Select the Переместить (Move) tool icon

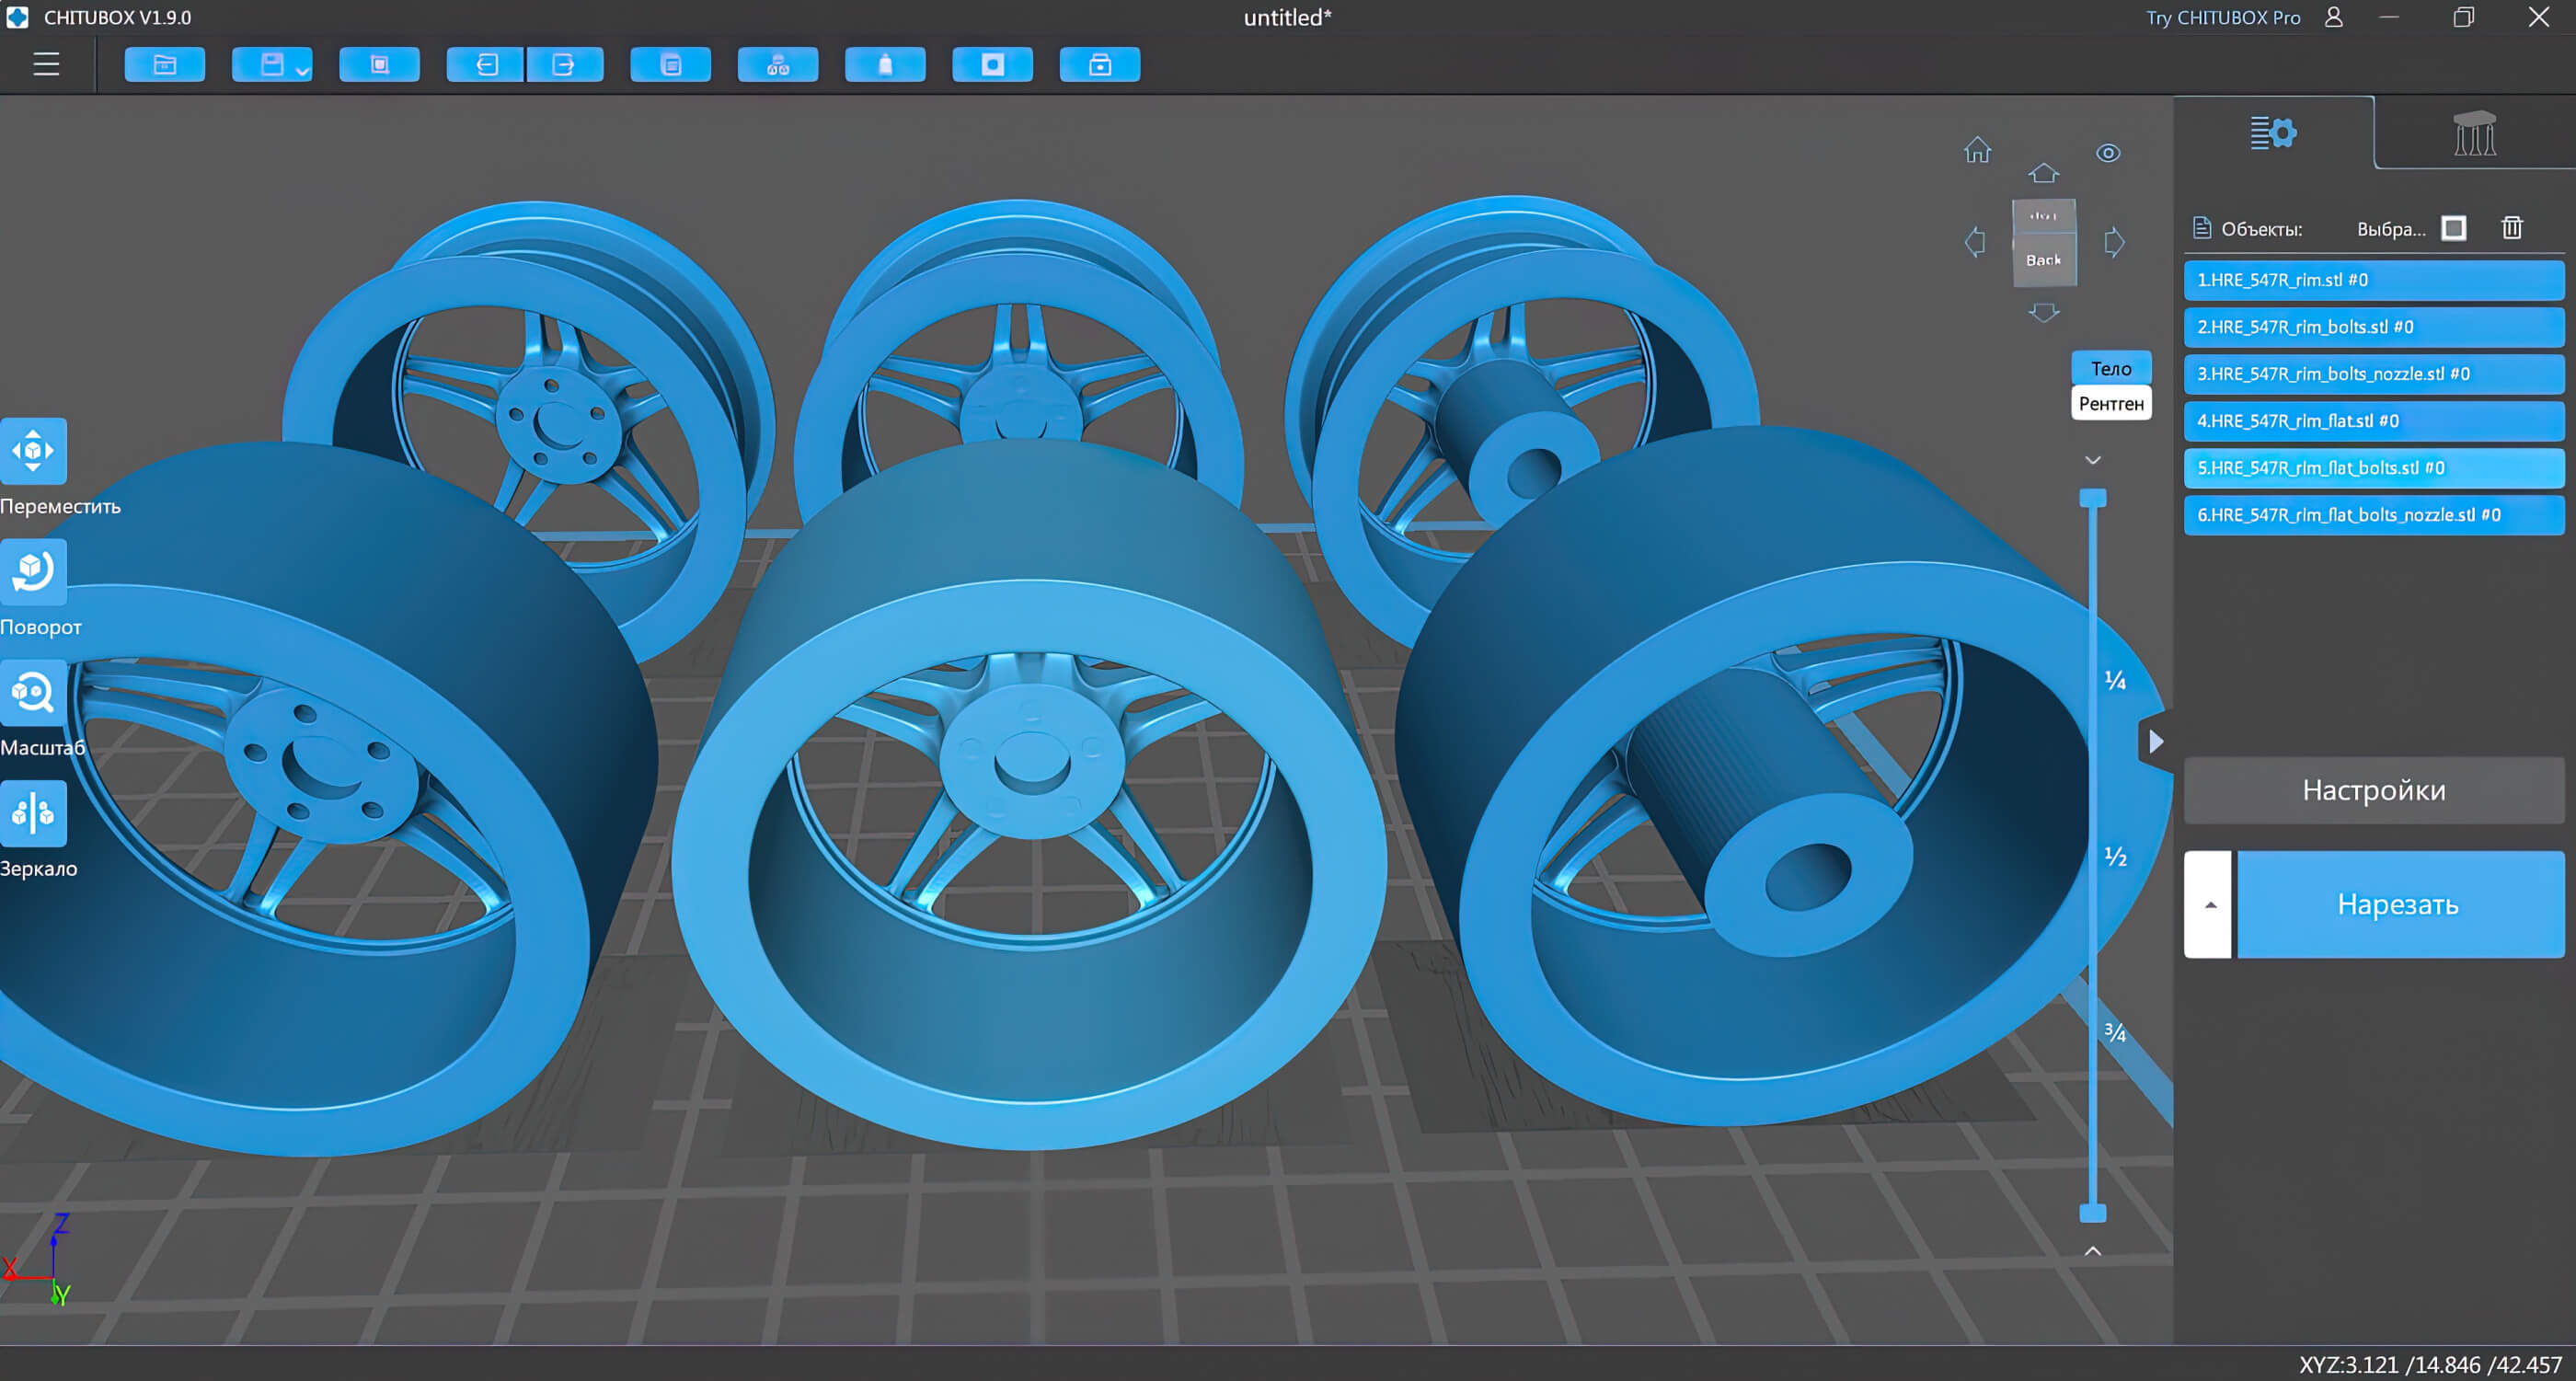tap(33, 451)
